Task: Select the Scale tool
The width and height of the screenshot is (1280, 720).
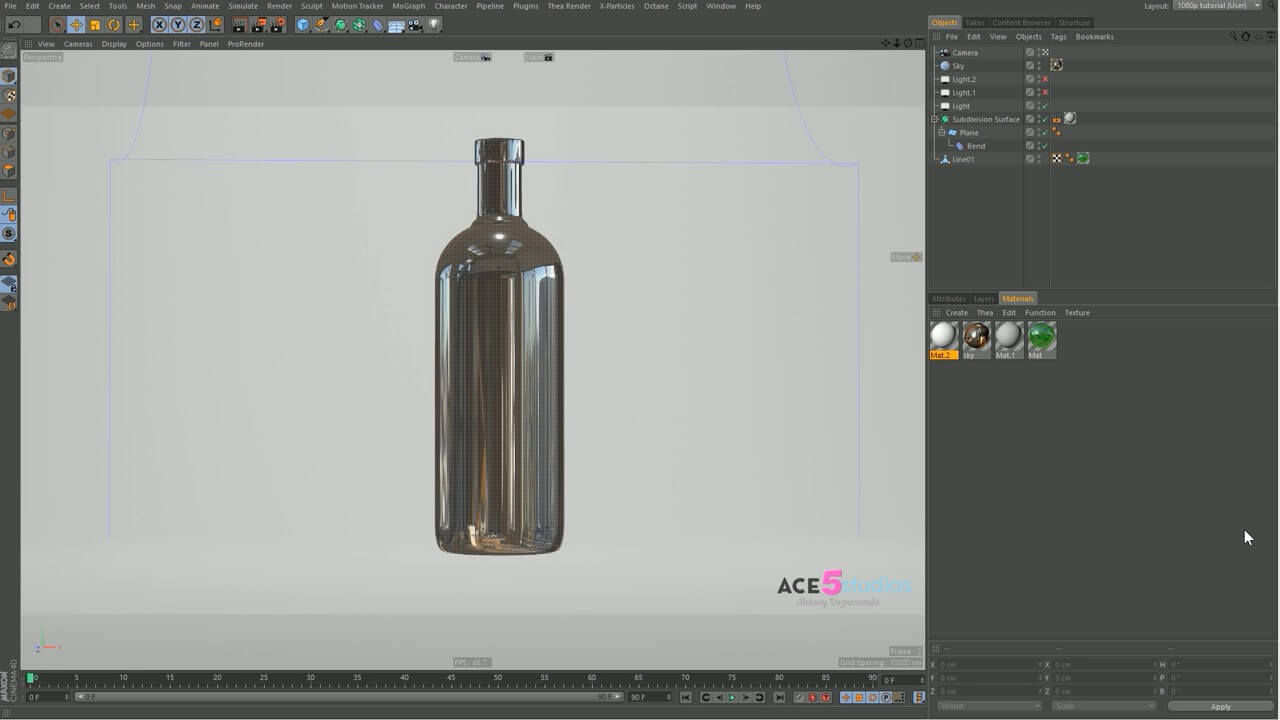Action: tap(95, 25)
